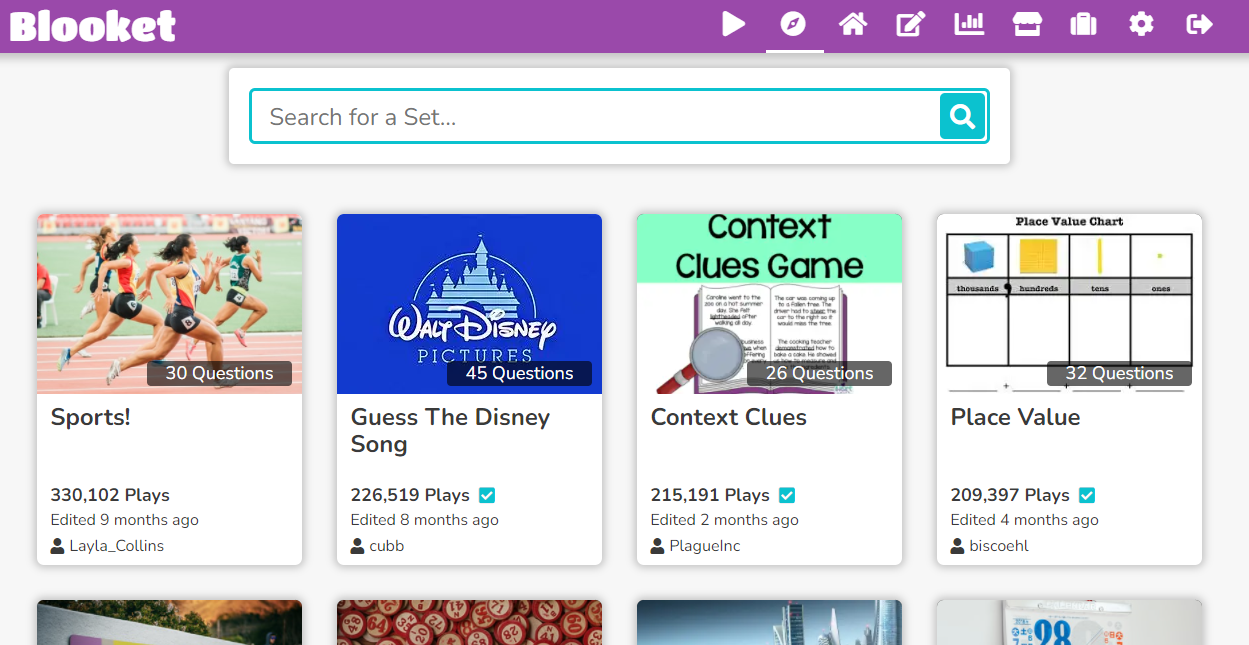The image size is (1249, 645).
Task: Click the 26 Questions badge
Action: tap(819, 373)
